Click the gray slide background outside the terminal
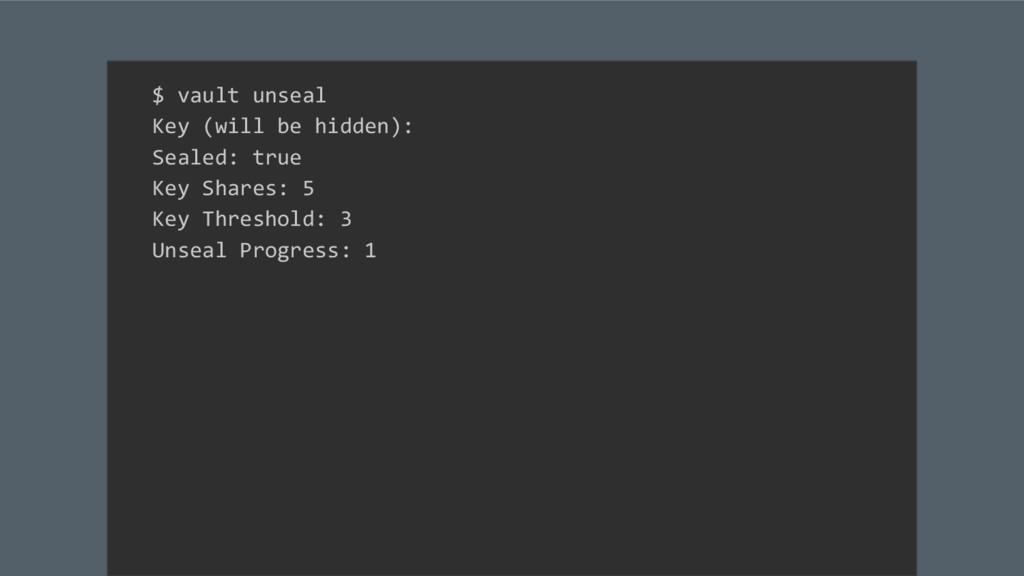 [52, 300]
